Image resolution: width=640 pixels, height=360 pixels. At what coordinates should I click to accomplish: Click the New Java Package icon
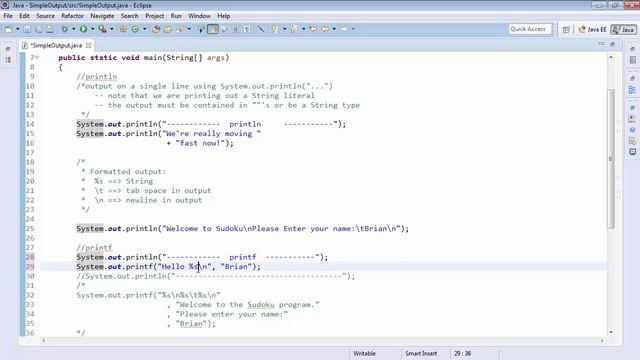tap(122, 29)
